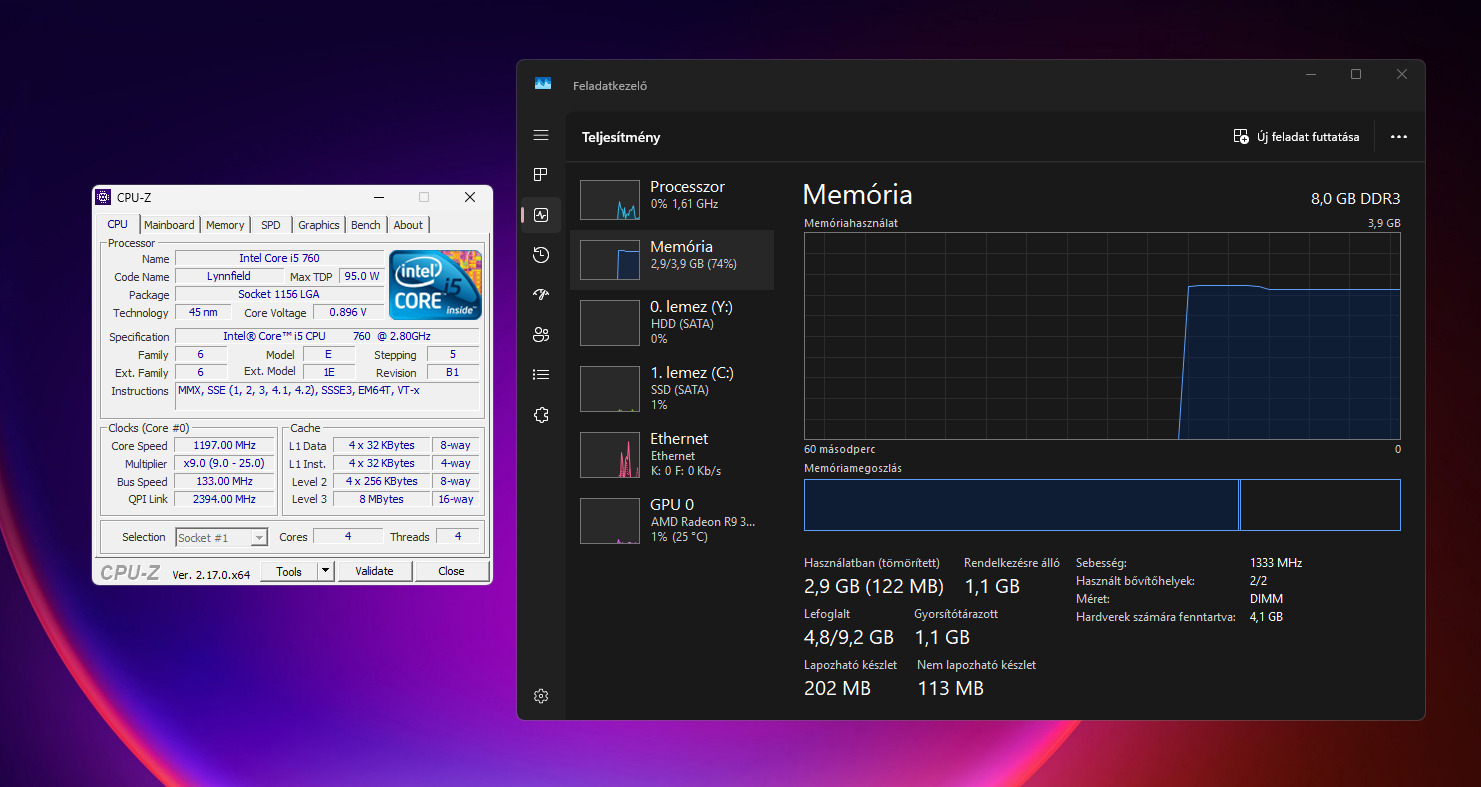Image resolution: width=1481 pixels, height=787 pixels.
Task: Click the CPU-Z title bar application icon
Action: 103,197
